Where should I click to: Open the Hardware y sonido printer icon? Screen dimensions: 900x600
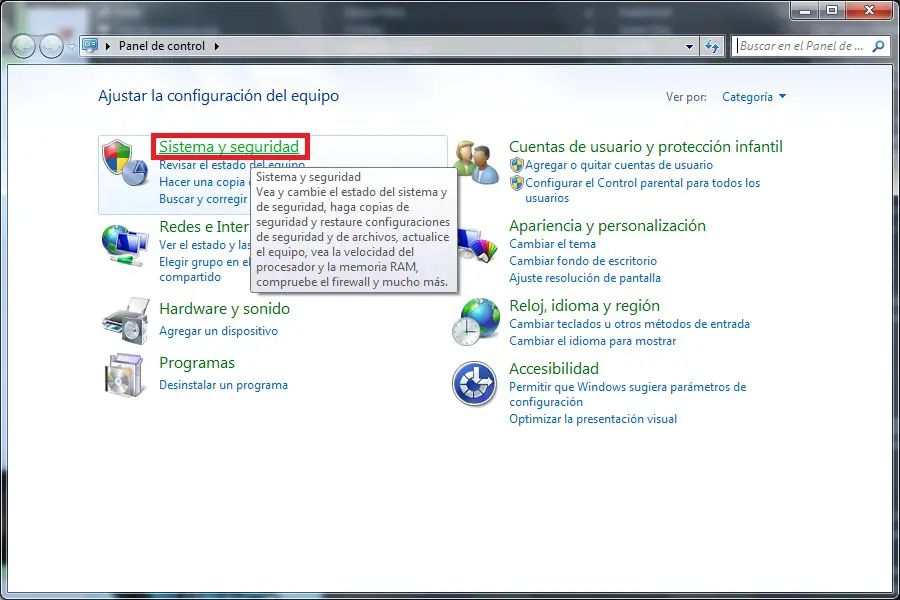(x=126, y=321)
